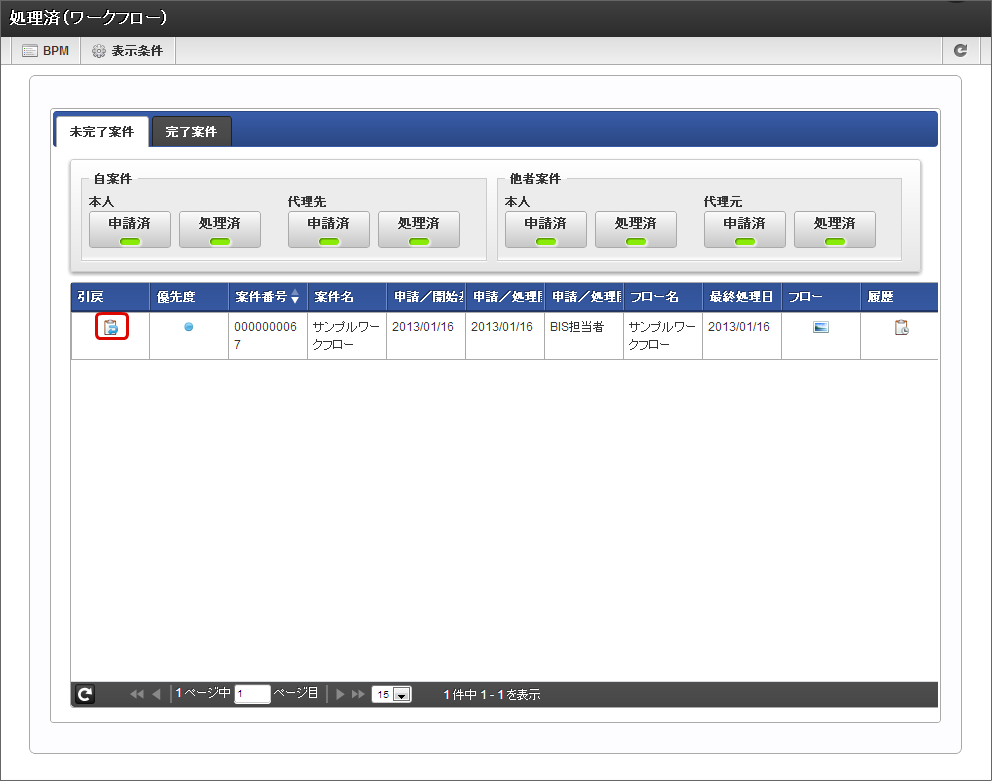The width and height of the screenshot is (992, 781).
Task: Toggle 他者案件 代理元 申請済 filter
Action: tap(744, 229)
